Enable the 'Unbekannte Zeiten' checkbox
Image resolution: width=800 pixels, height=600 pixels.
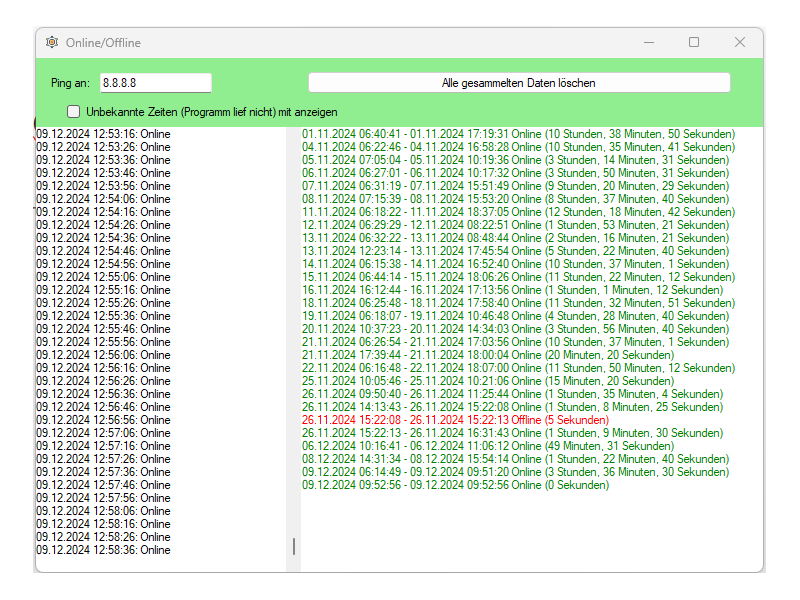tap(74, 111)
